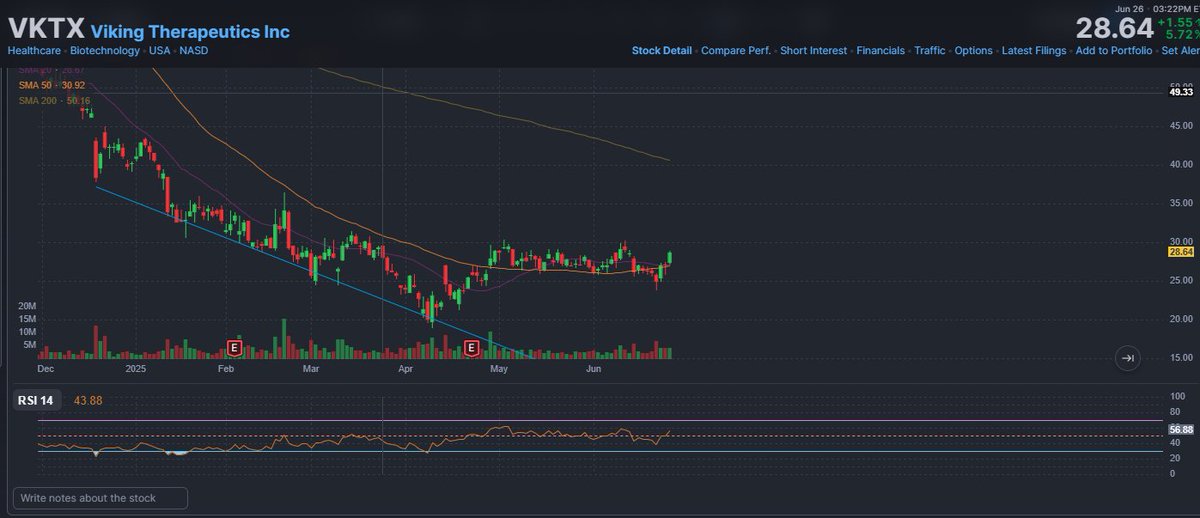
Task: Focus the stock notes input field
Action: tap(99, 497)
